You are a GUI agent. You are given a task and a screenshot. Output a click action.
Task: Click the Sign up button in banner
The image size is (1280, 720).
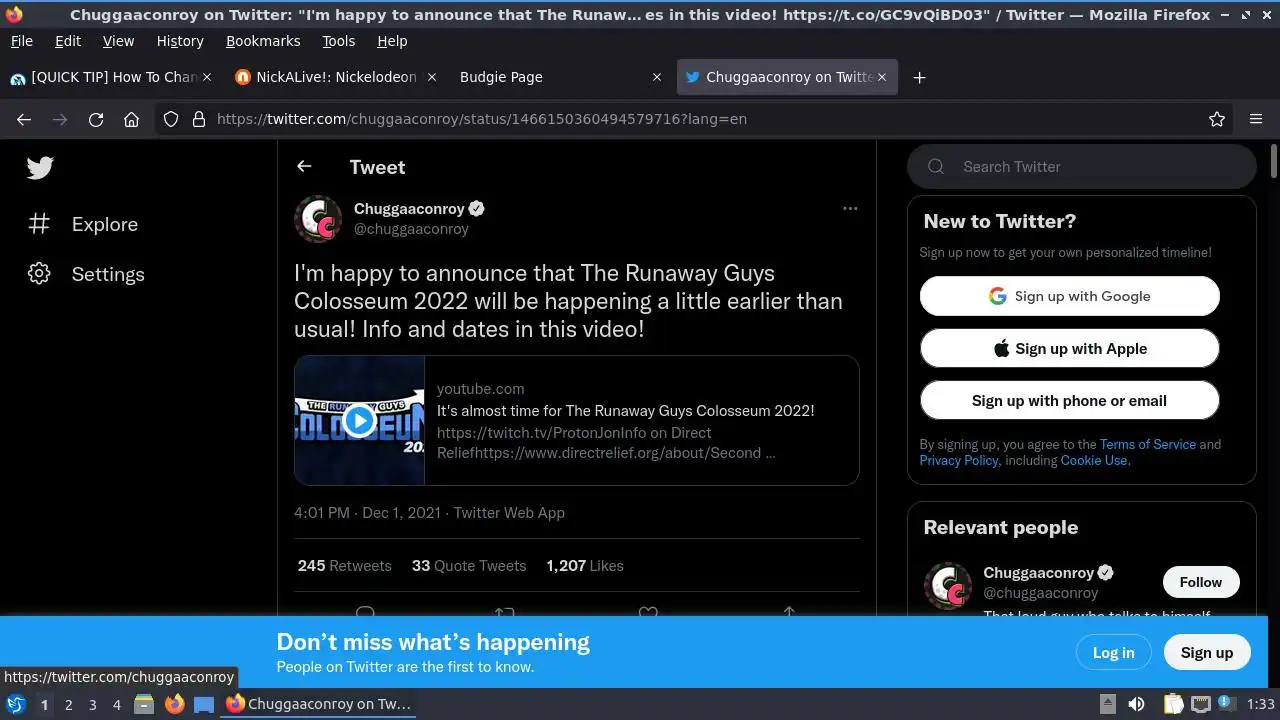pyautogui.click(x=1206, y=652)
